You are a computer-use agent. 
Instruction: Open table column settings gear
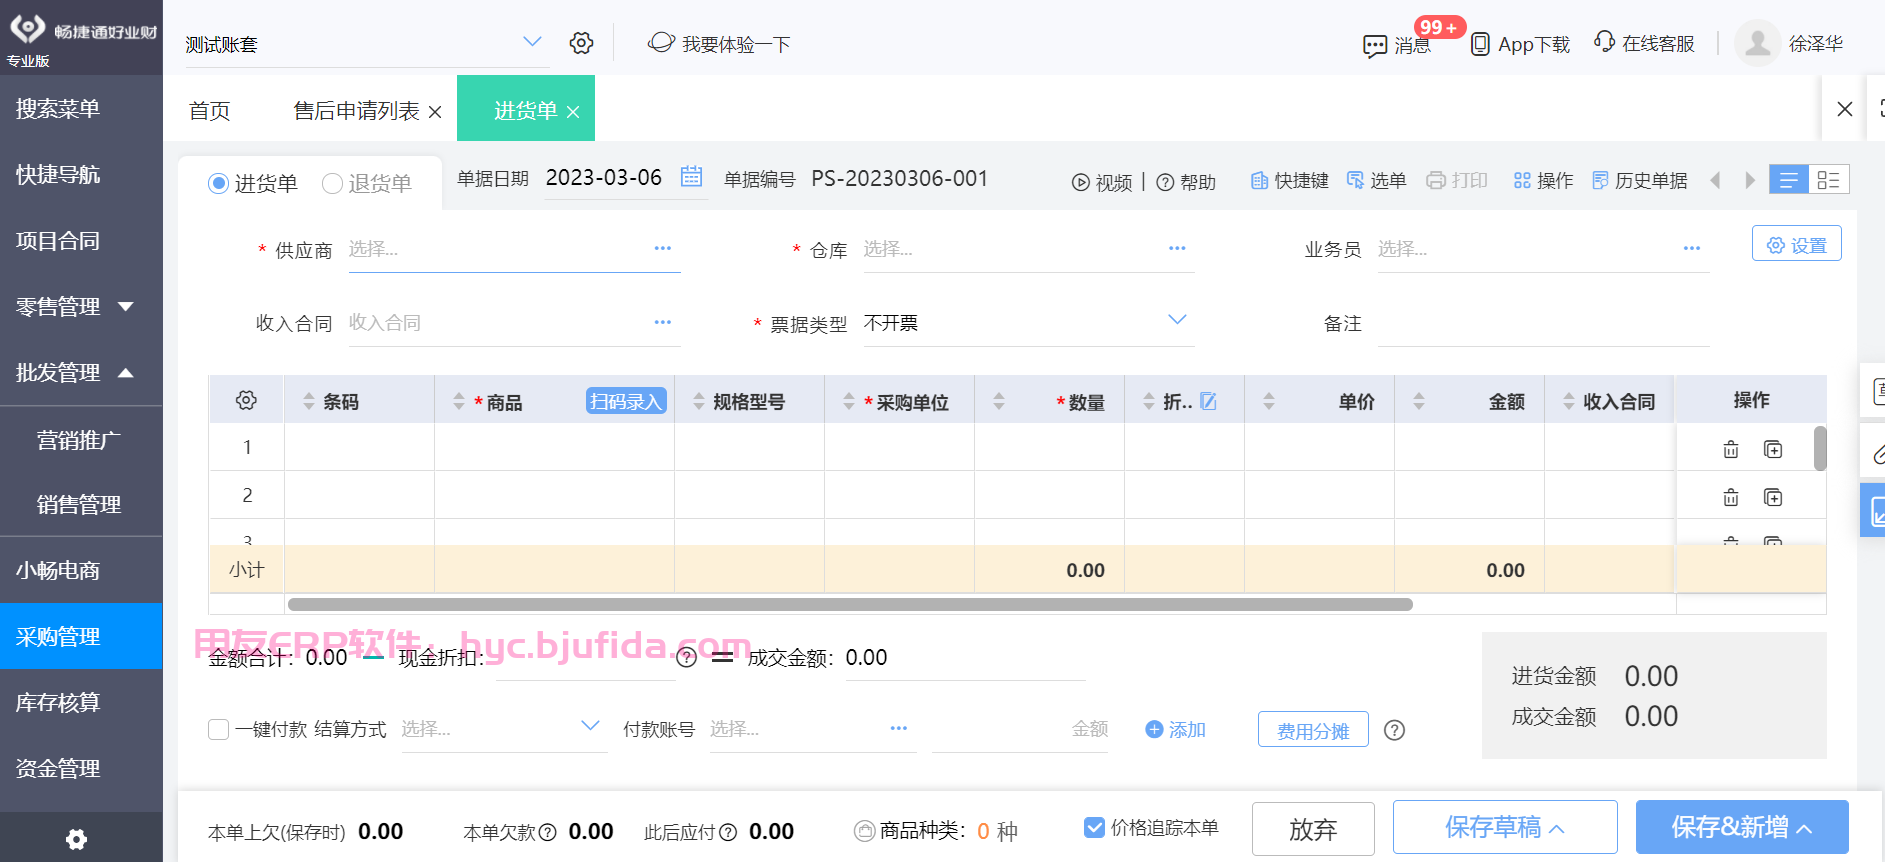[x=246, y=400]
